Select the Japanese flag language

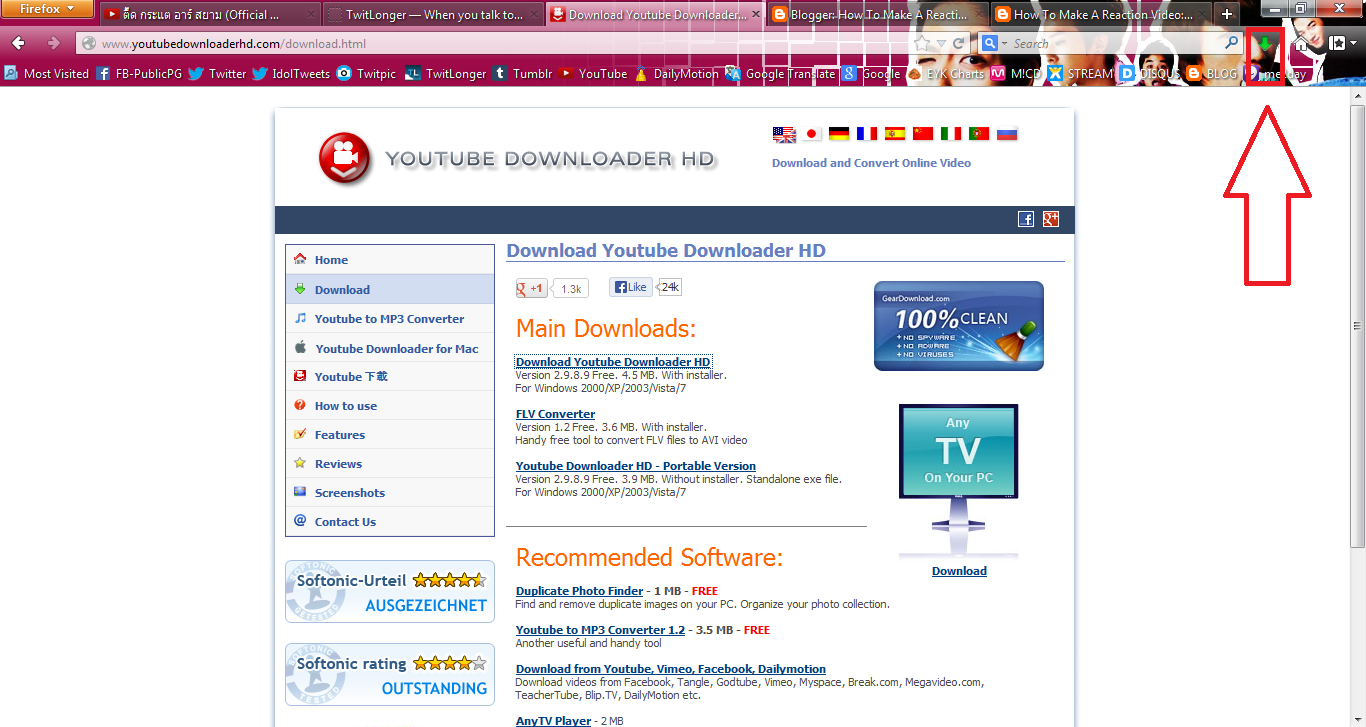[x=812, y=133]
